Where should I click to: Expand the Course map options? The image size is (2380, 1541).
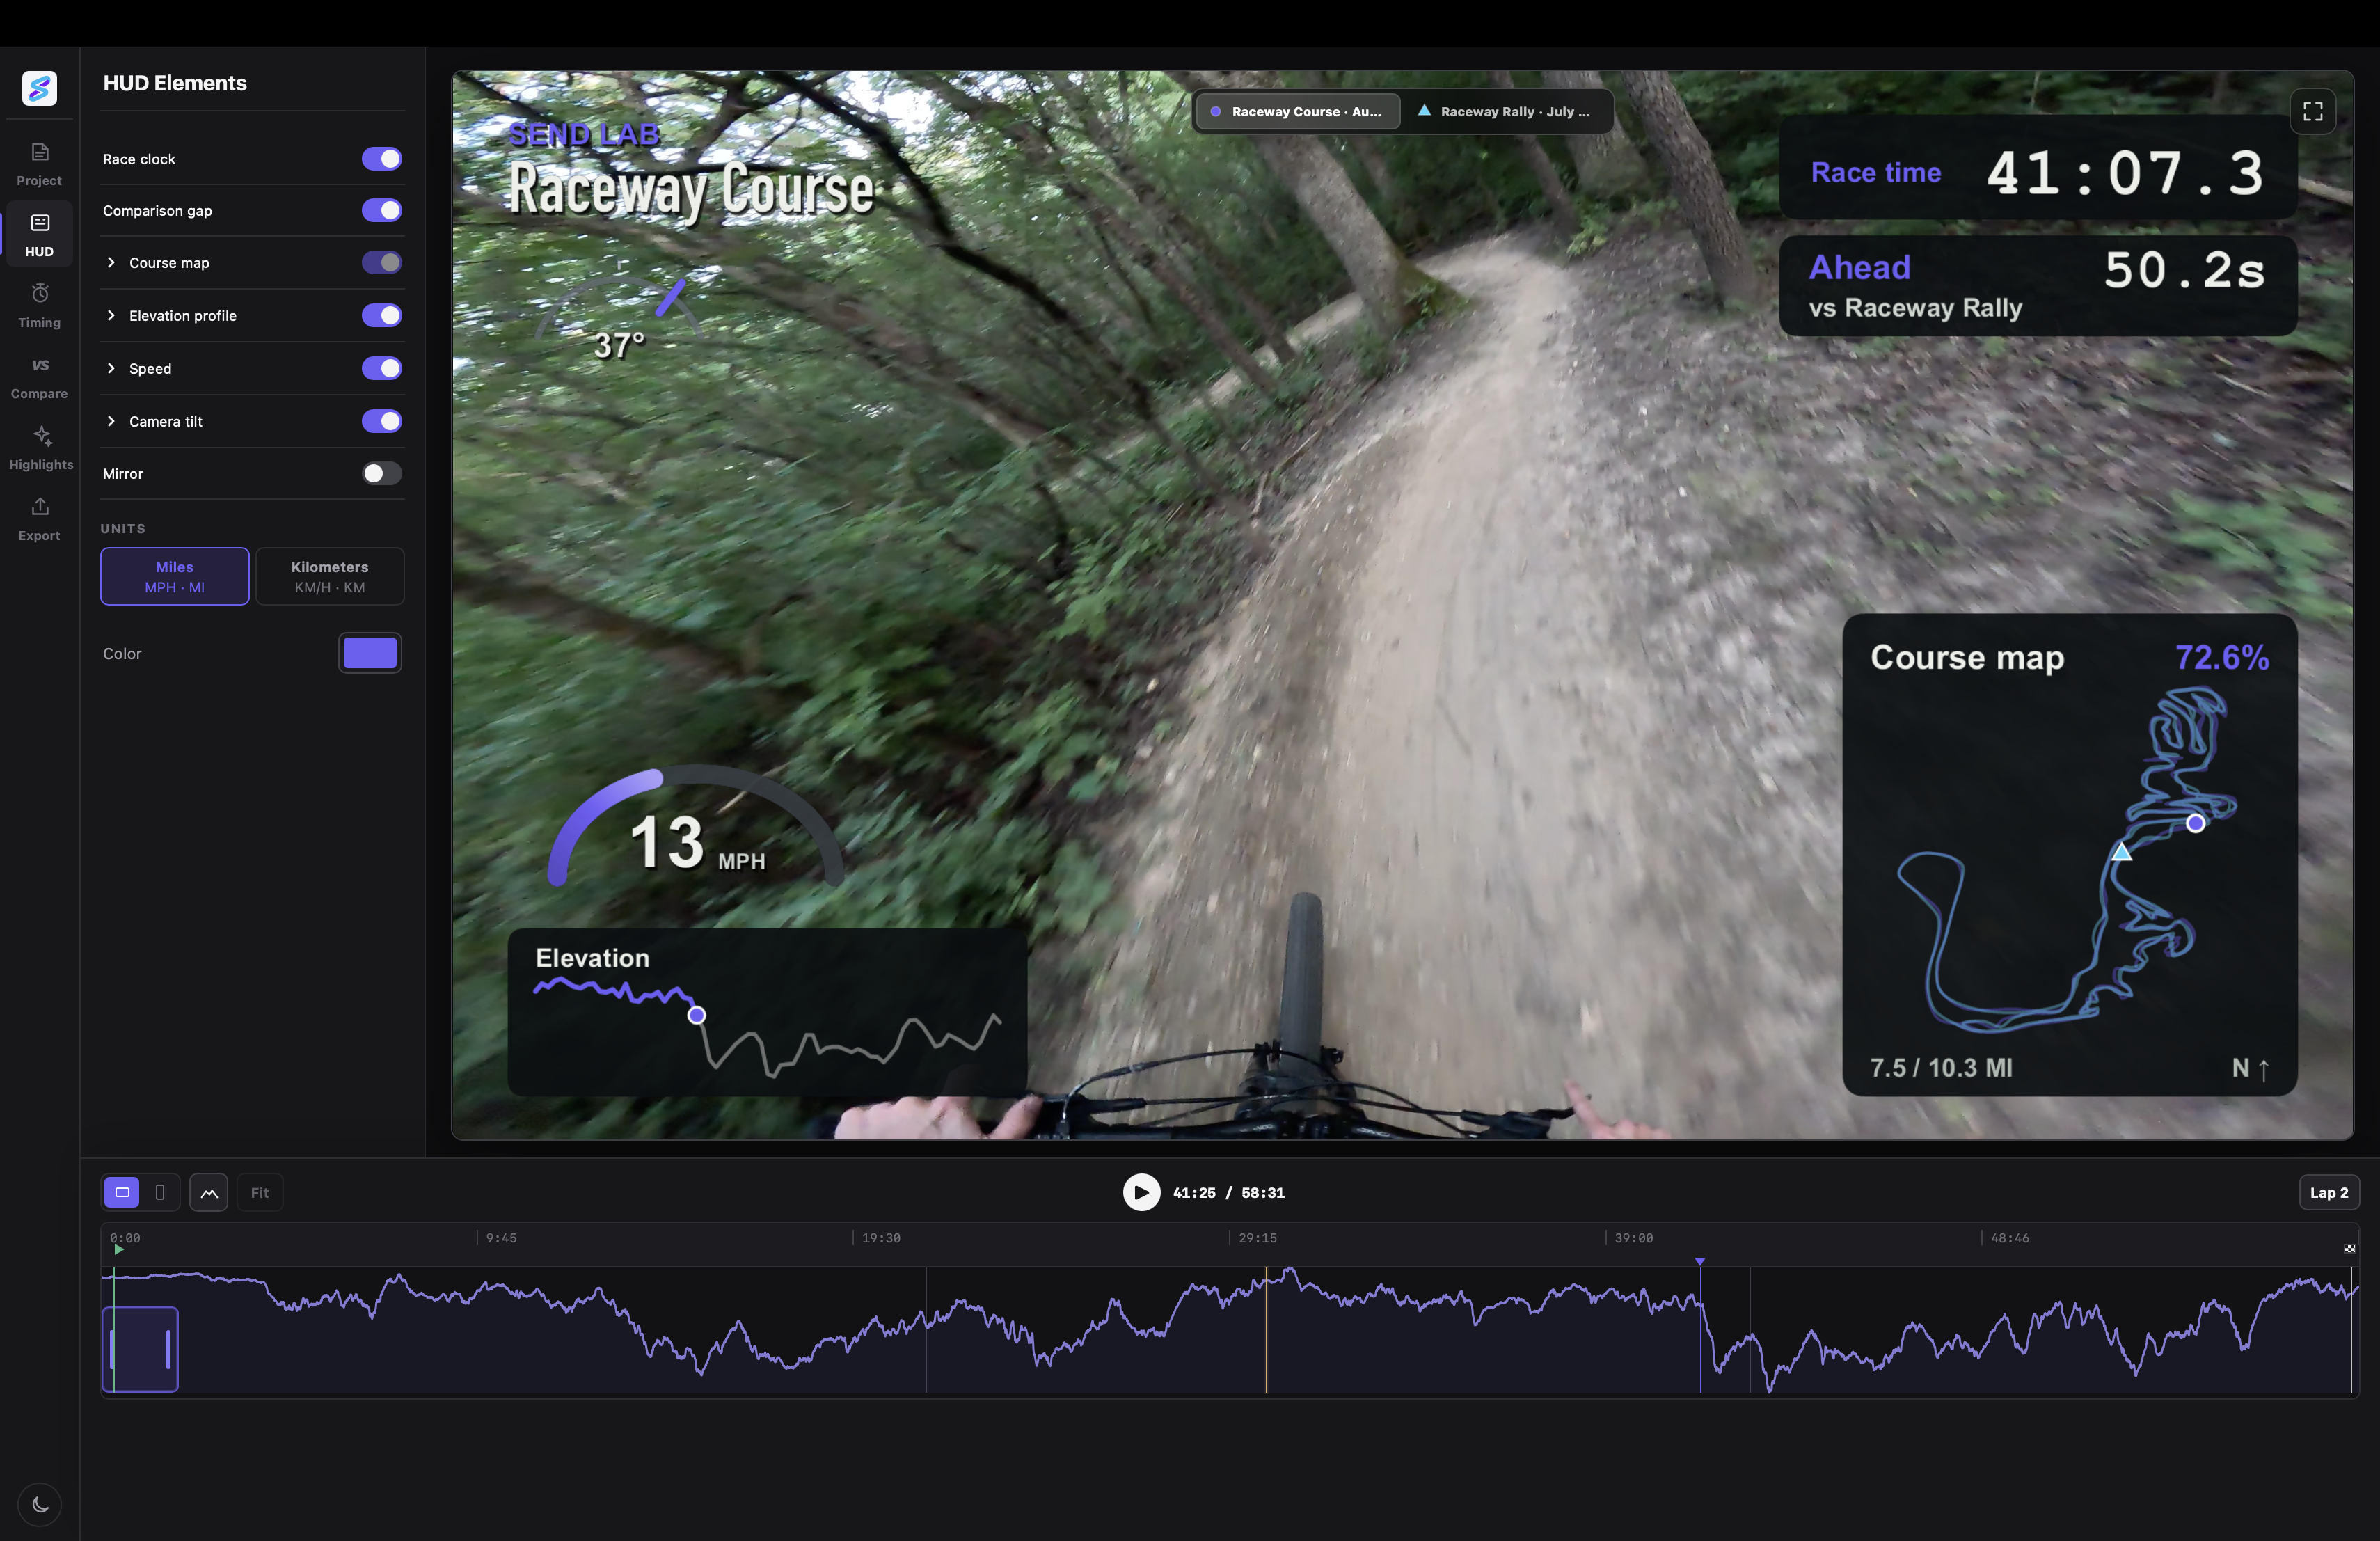click(111, 263)
